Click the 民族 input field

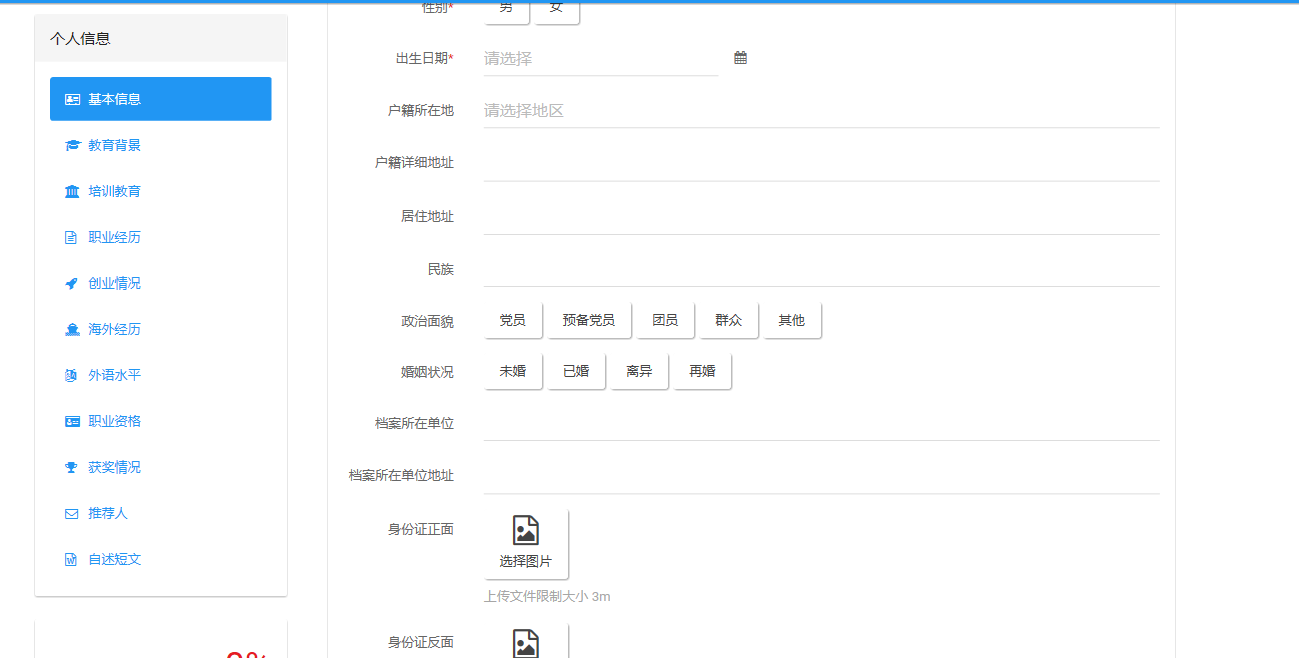click(821, 269)
